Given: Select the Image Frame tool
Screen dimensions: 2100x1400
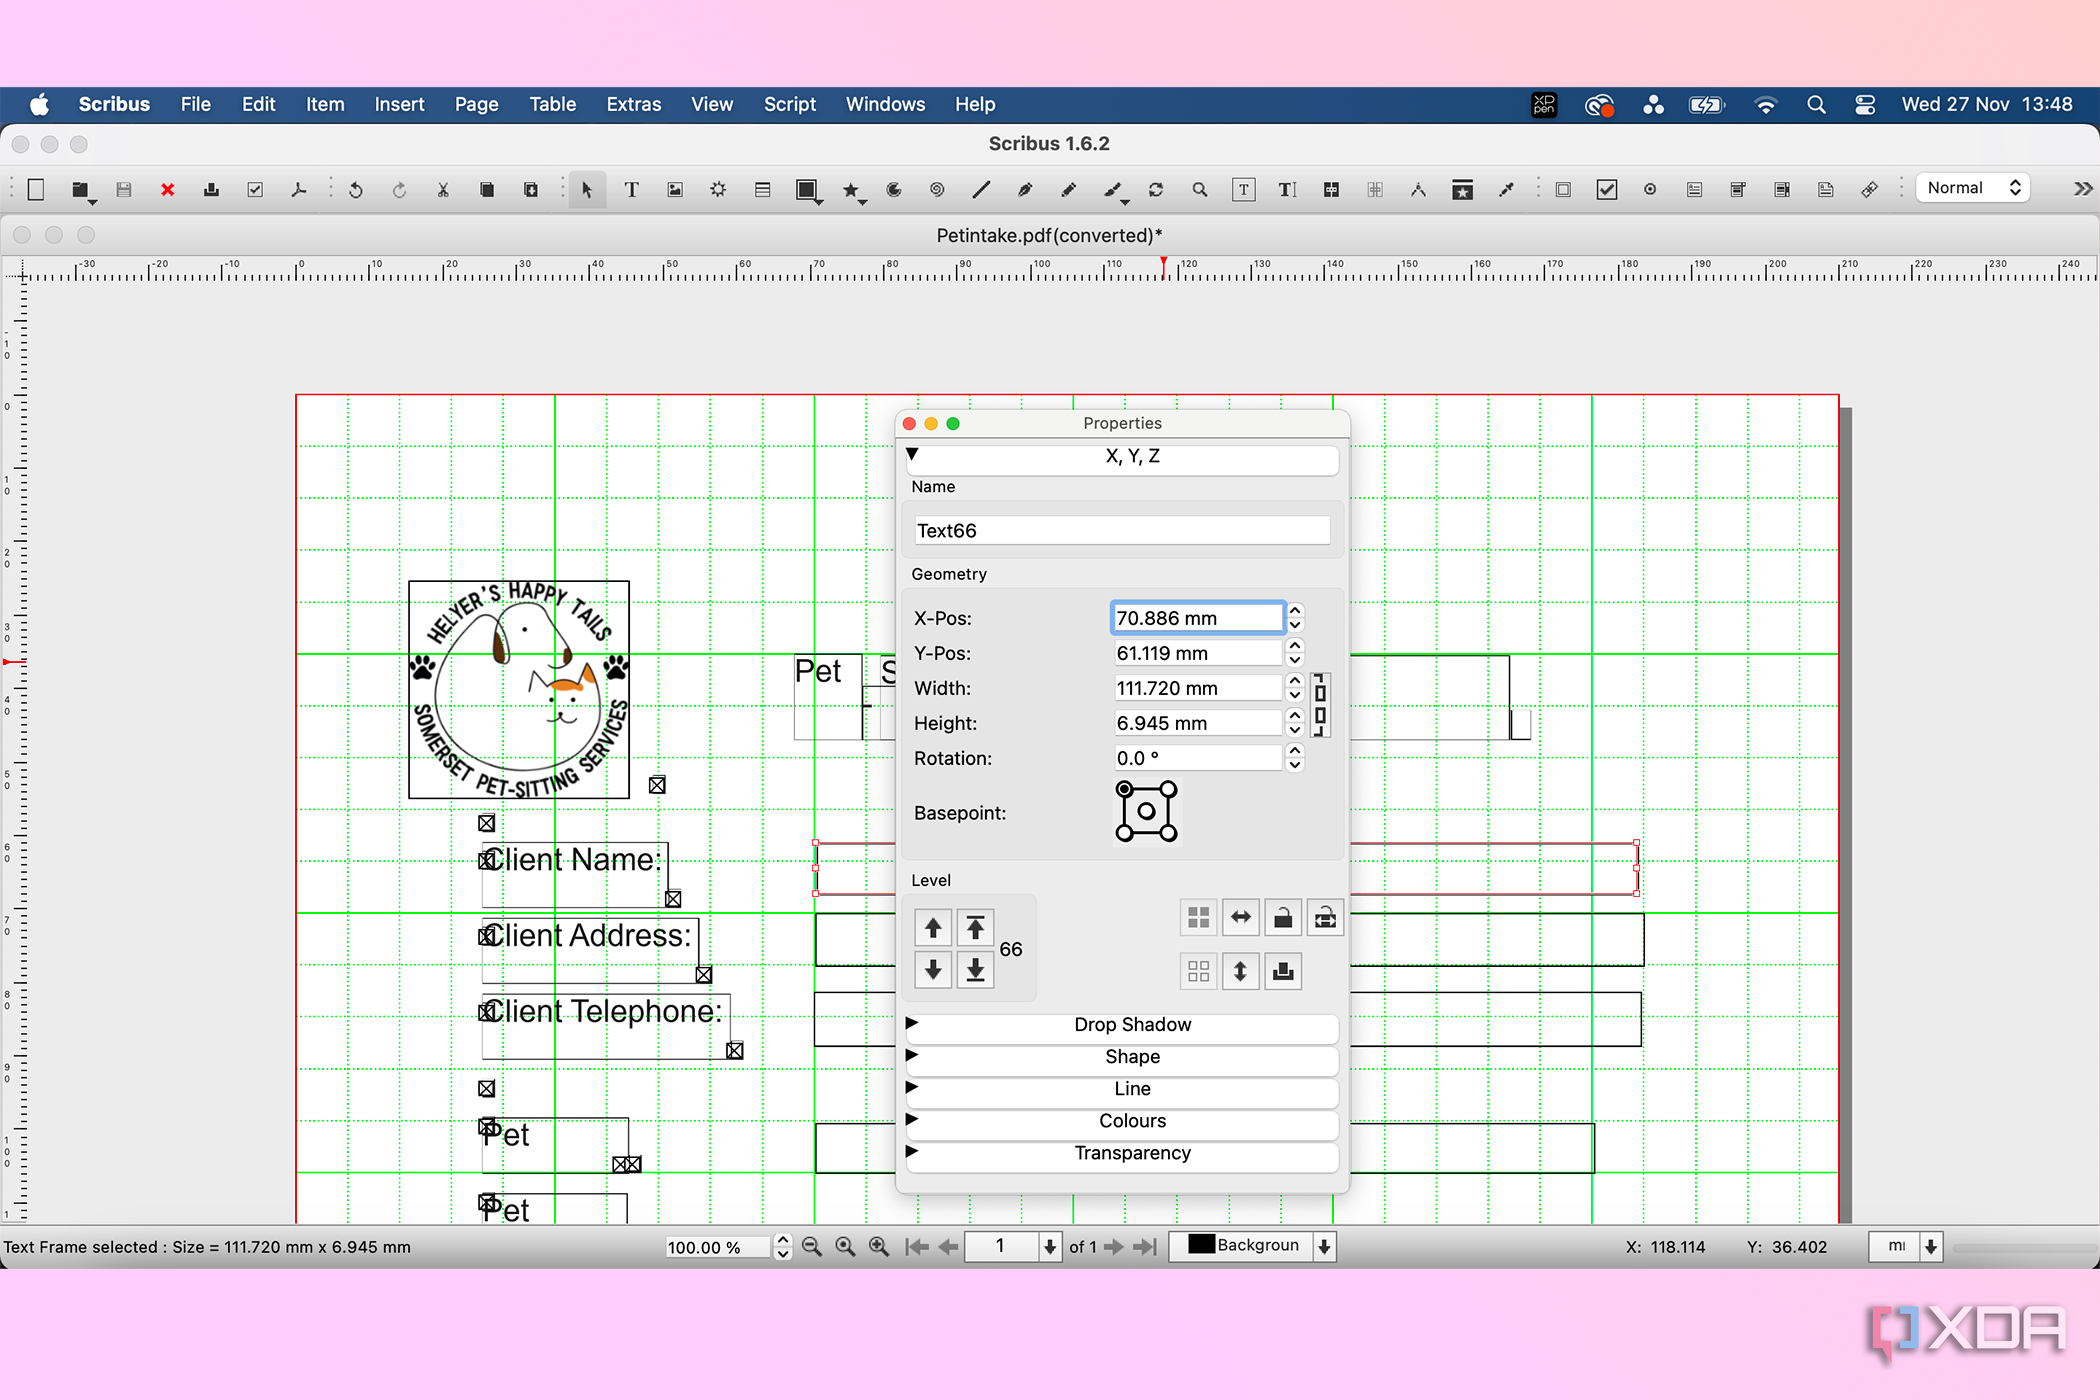Looking at the screenshot, I should pyautogui.click(x=675, y=190).
